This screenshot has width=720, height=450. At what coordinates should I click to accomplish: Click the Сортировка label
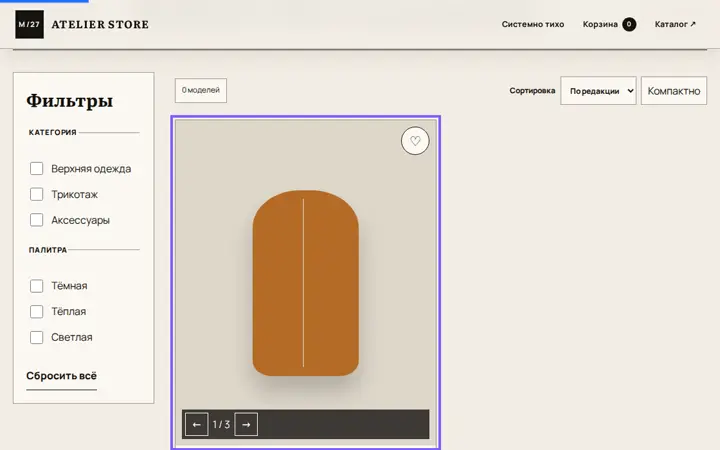(532, 91)
